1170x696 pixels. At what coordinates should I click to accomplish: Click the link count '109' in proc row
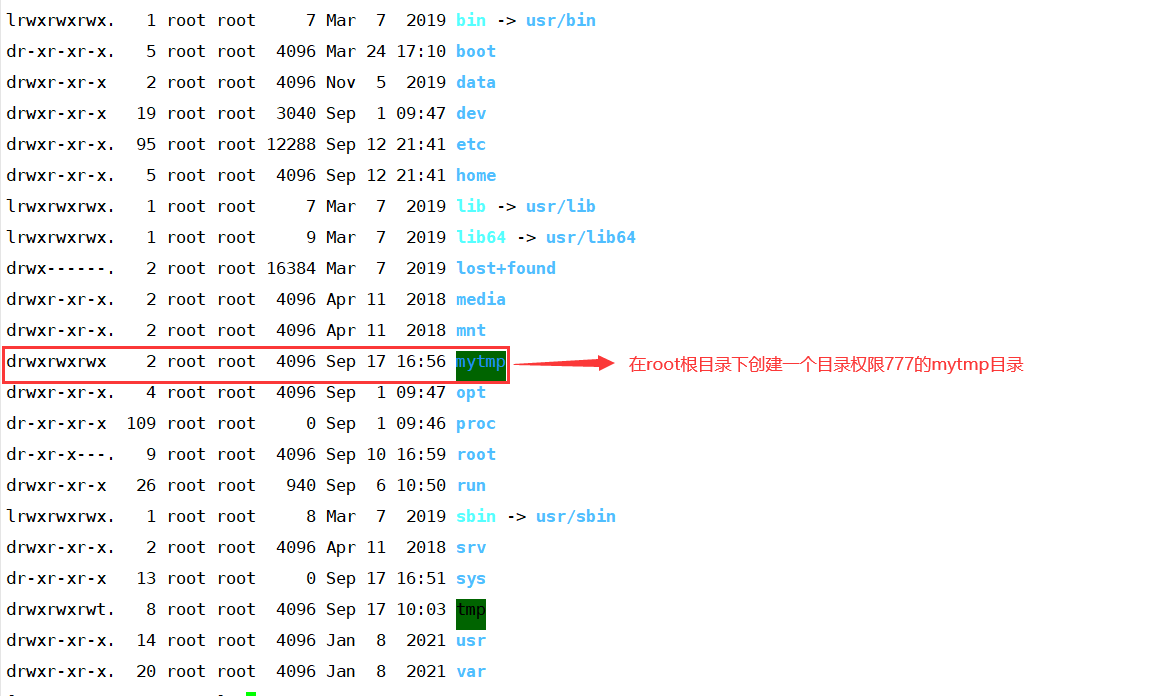tap(141, 424)
